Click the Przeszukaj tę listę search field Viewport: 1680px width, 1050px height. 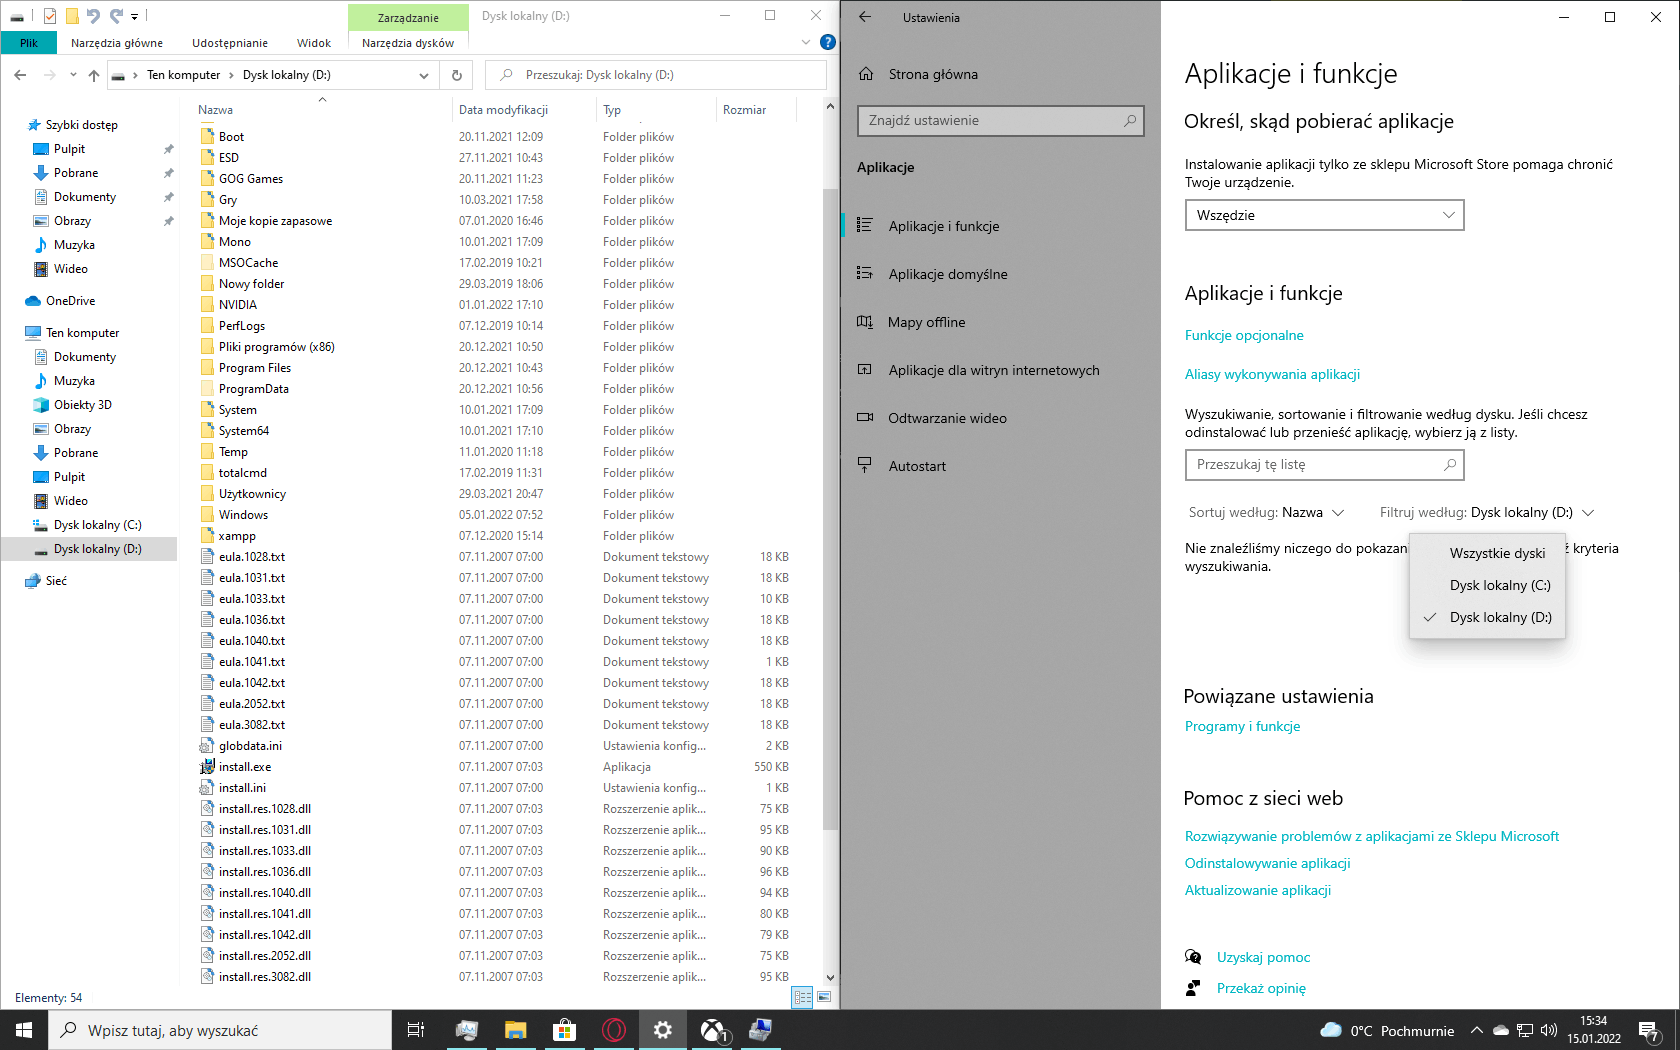pyautogui.click(x=1324, y=465)
